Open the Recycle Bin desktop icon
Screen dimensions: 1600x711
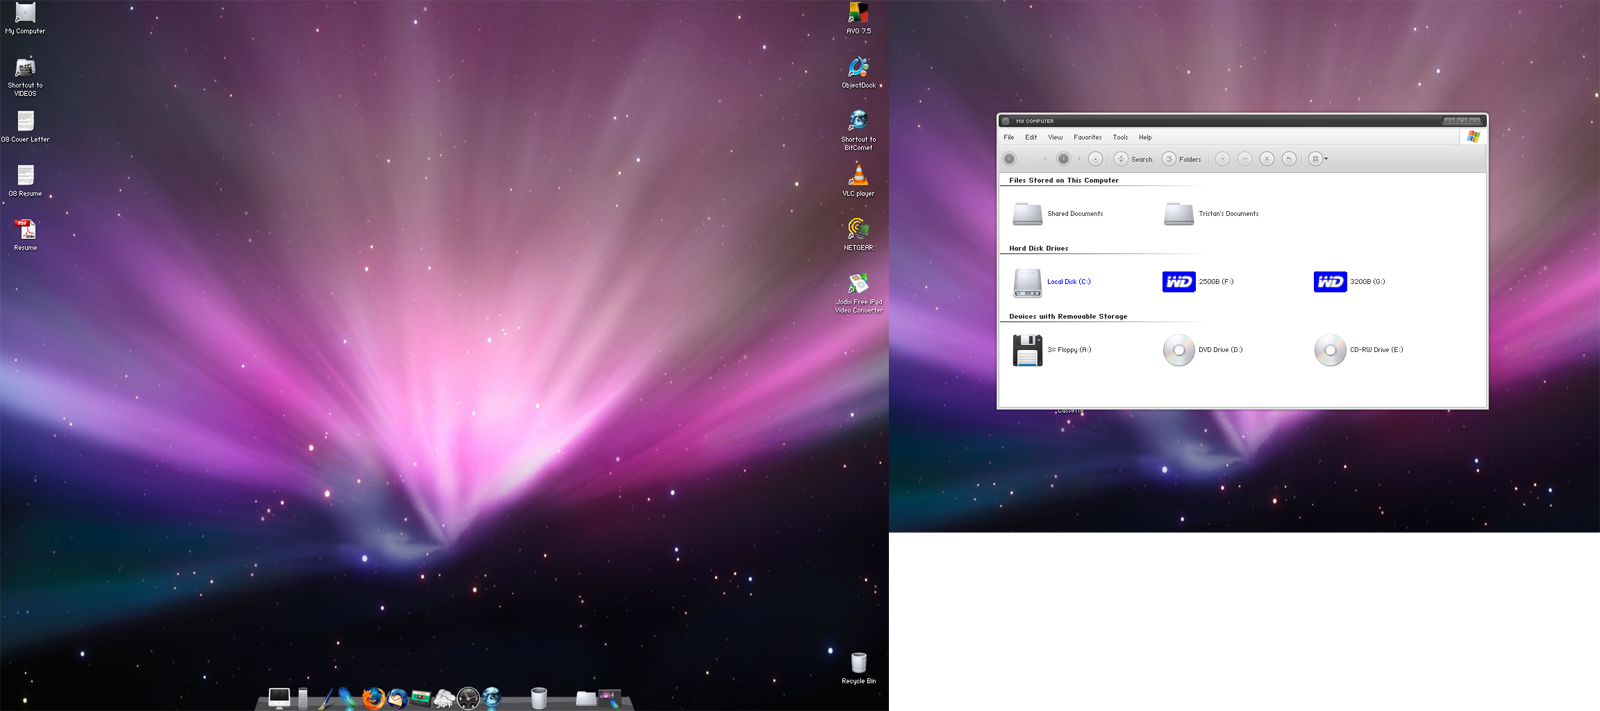(858, 668)
